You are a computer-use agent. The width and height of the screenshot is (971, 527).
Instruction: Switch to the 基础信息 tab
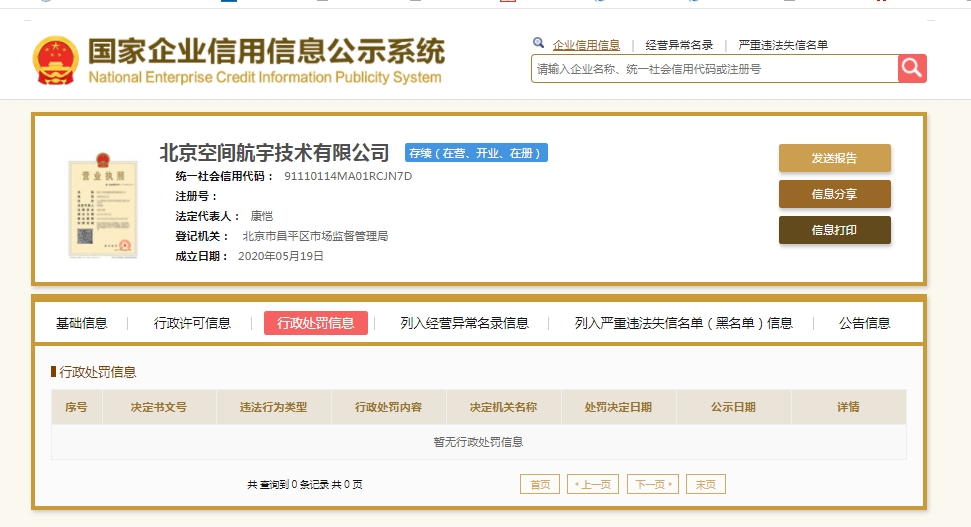81,323
